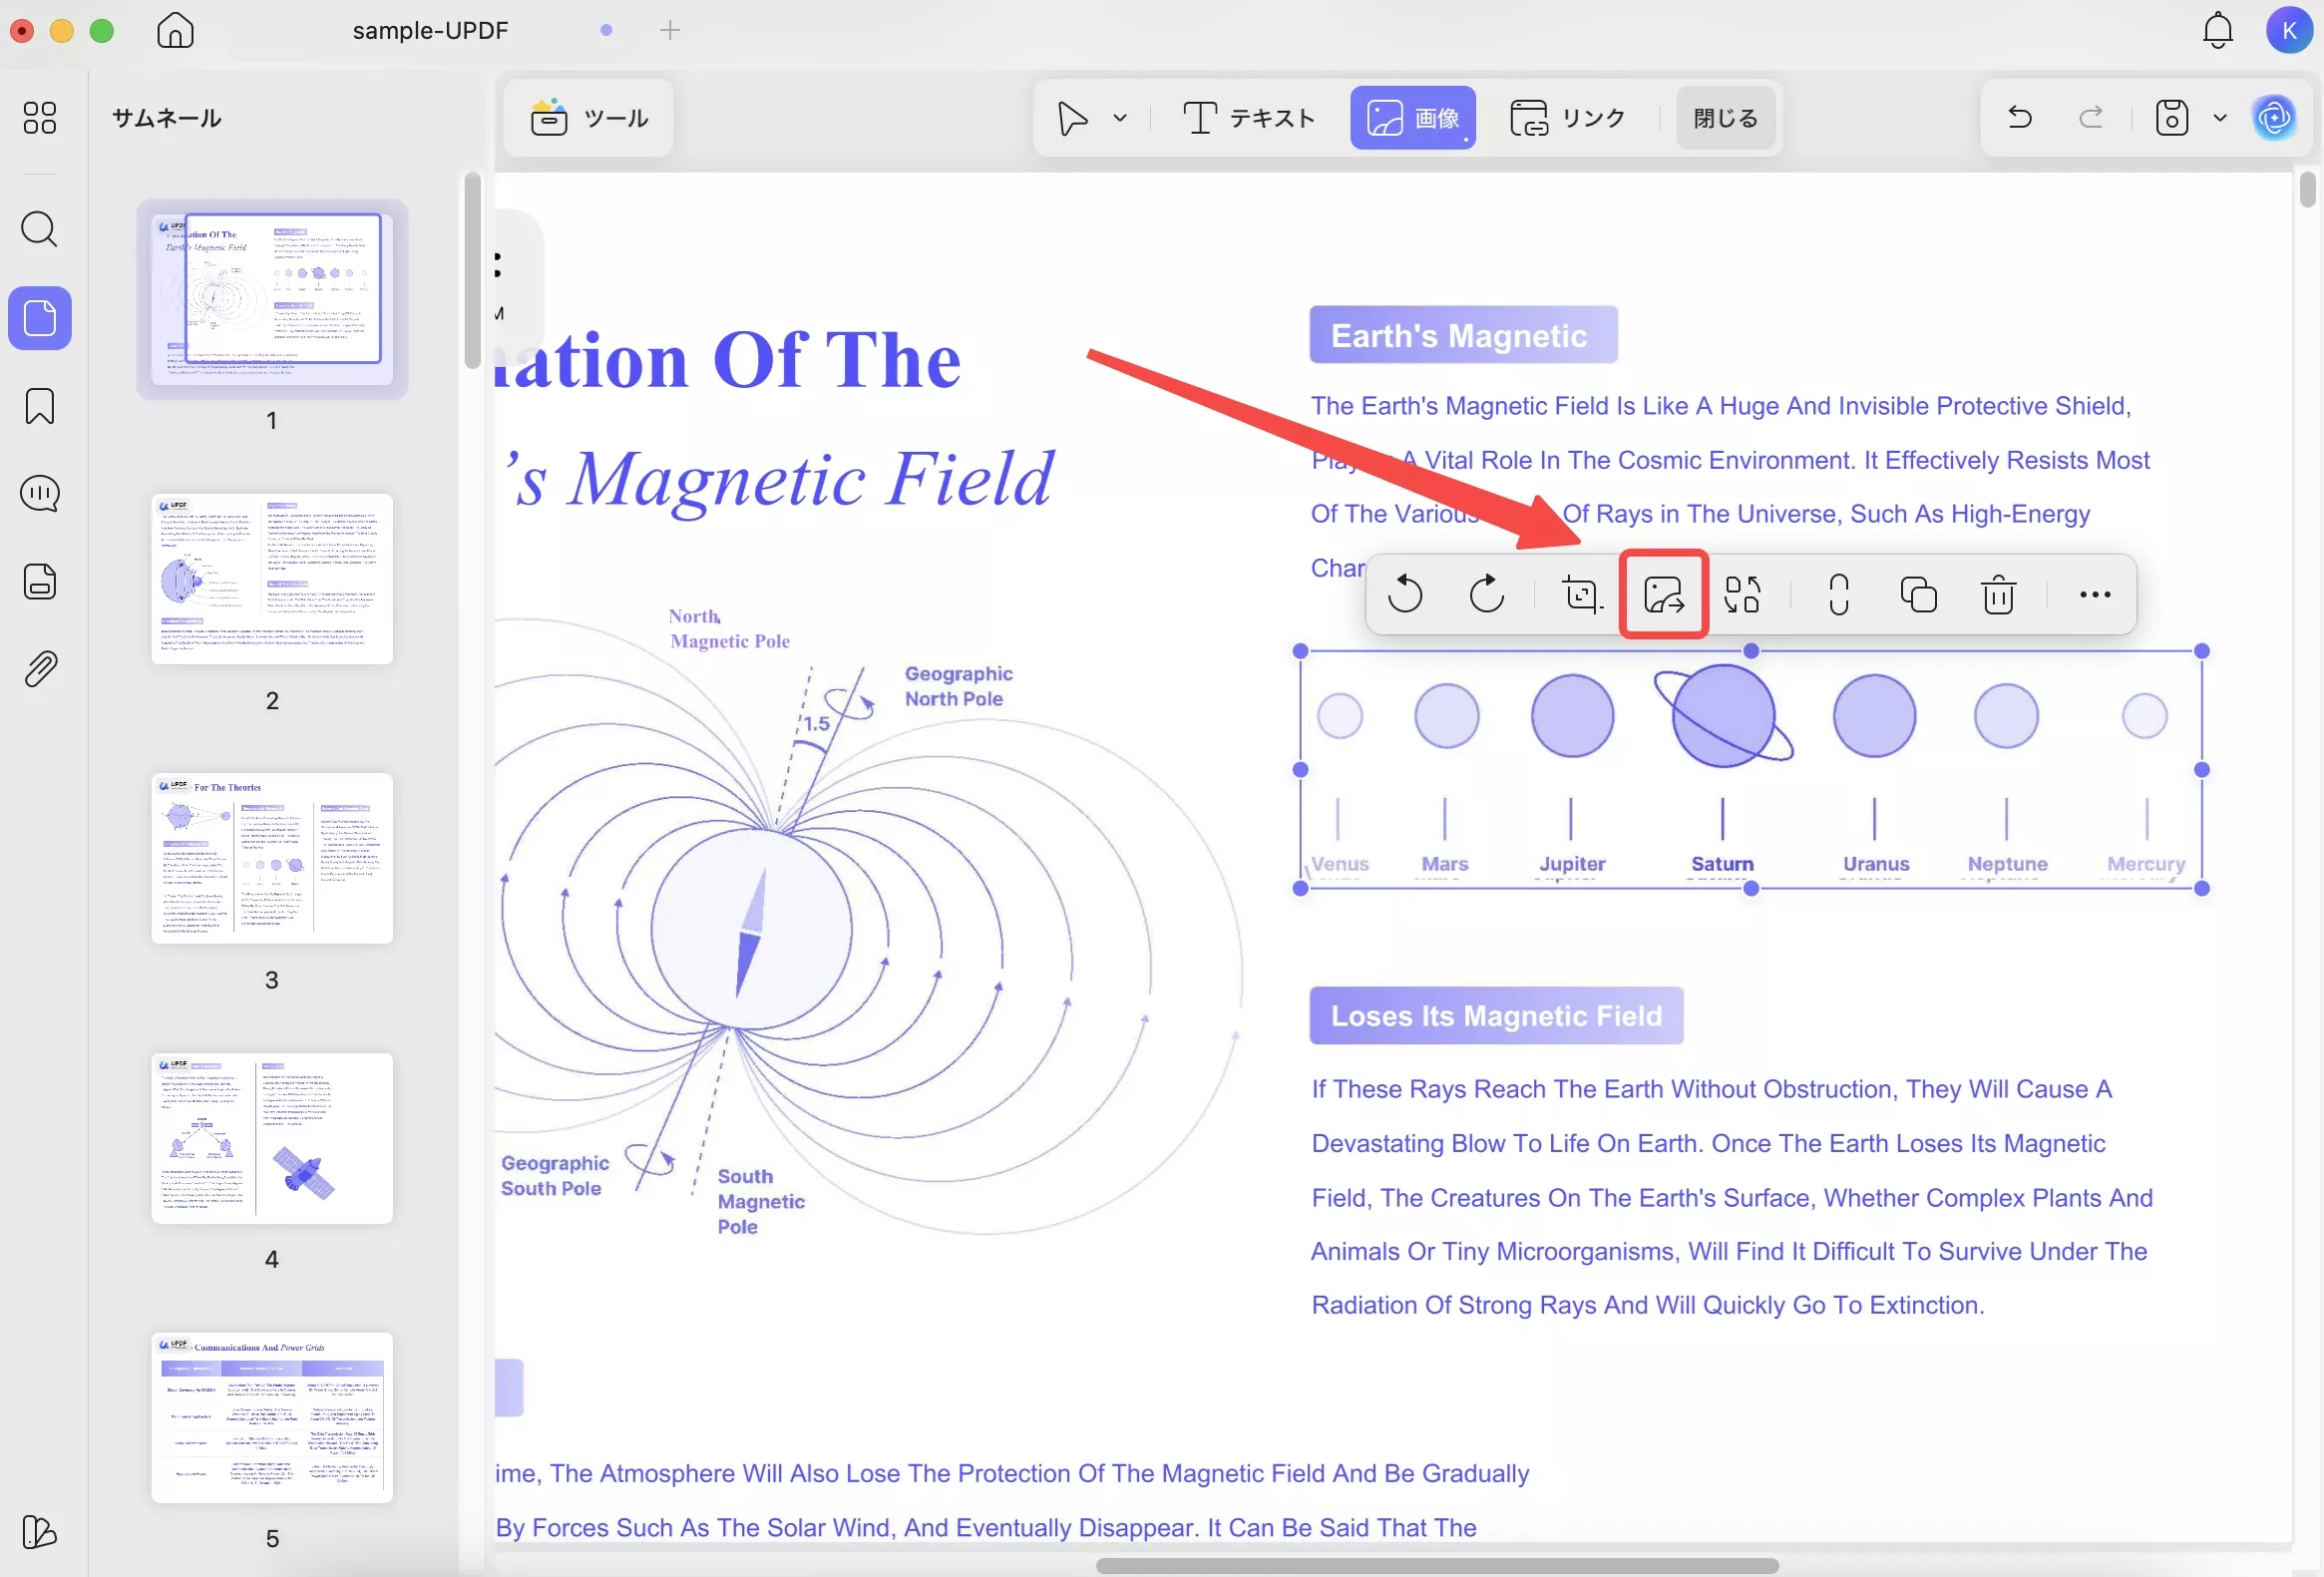
Task: Switch to the リンク edit tab
Action: pos(1567,118)
